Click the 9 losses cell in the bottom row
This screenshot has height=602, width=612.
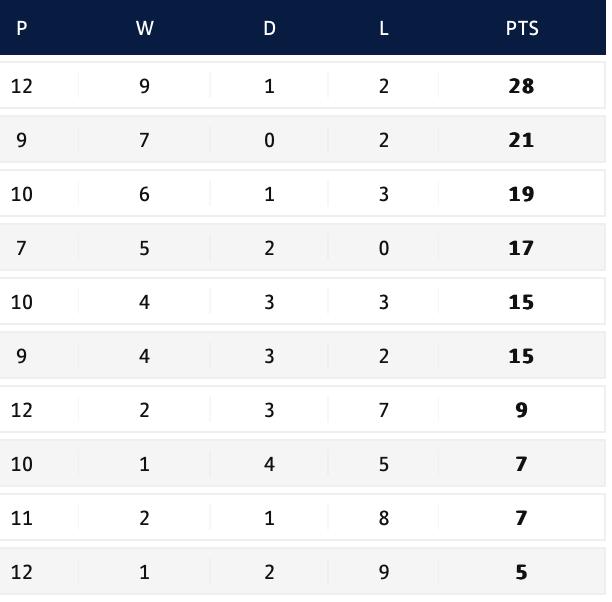tap(383, 572)
